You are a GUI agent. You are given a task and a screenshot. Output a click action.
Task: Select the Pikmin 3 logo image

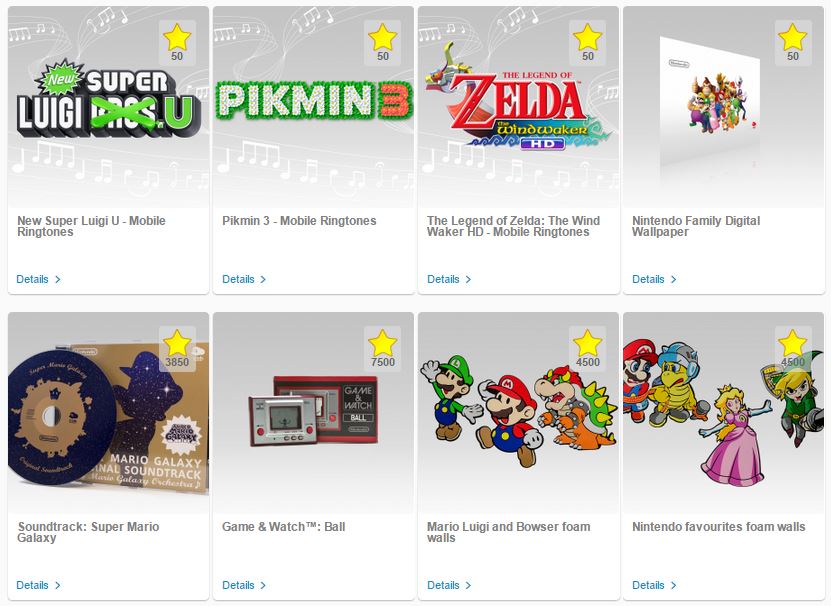coord(314,100)
